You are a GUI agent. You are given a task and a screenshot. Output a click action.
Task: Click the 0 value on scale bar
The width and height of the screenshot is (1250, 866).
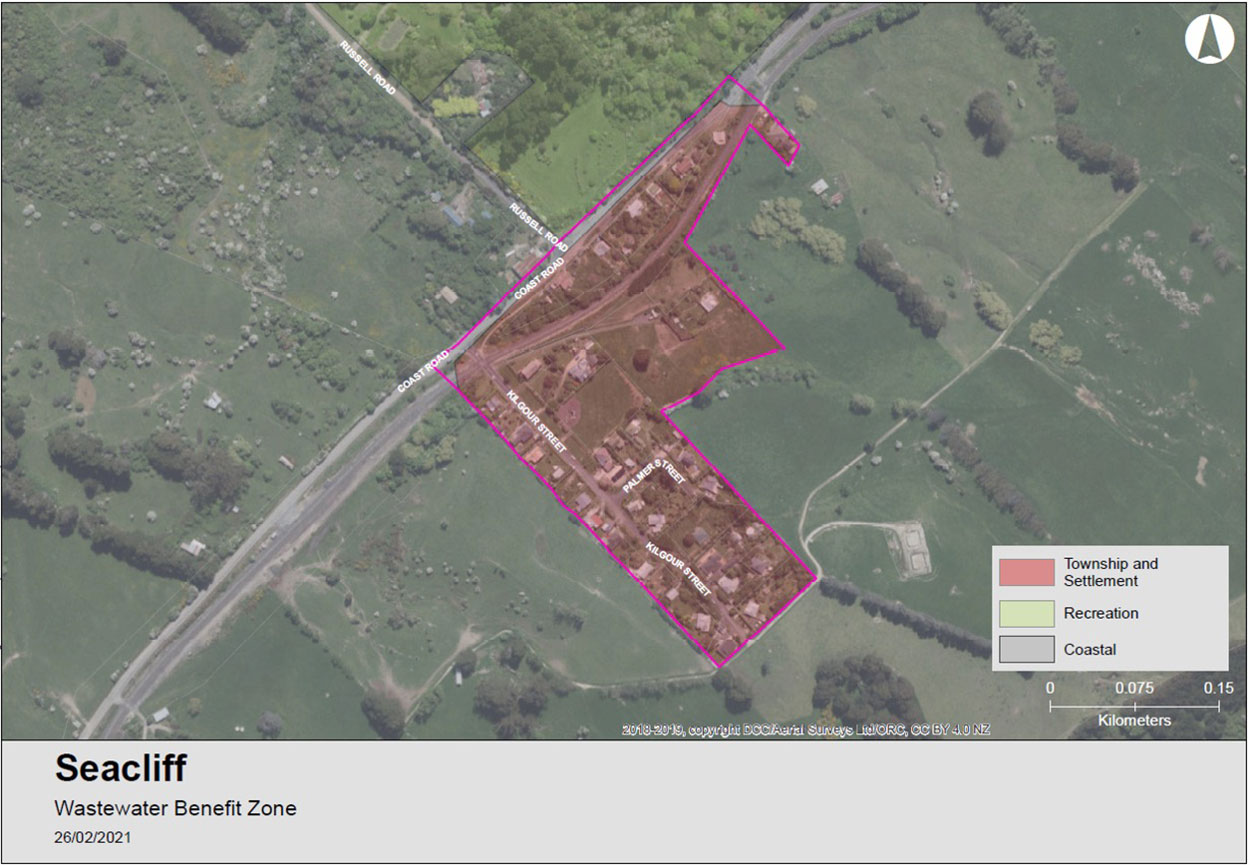click(x=1050, y=688)
